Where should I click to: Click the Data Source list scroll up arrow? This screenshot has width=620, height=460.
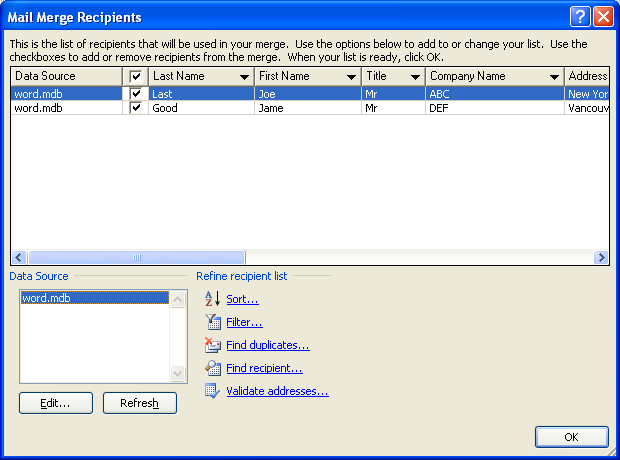tap(178, 299)
